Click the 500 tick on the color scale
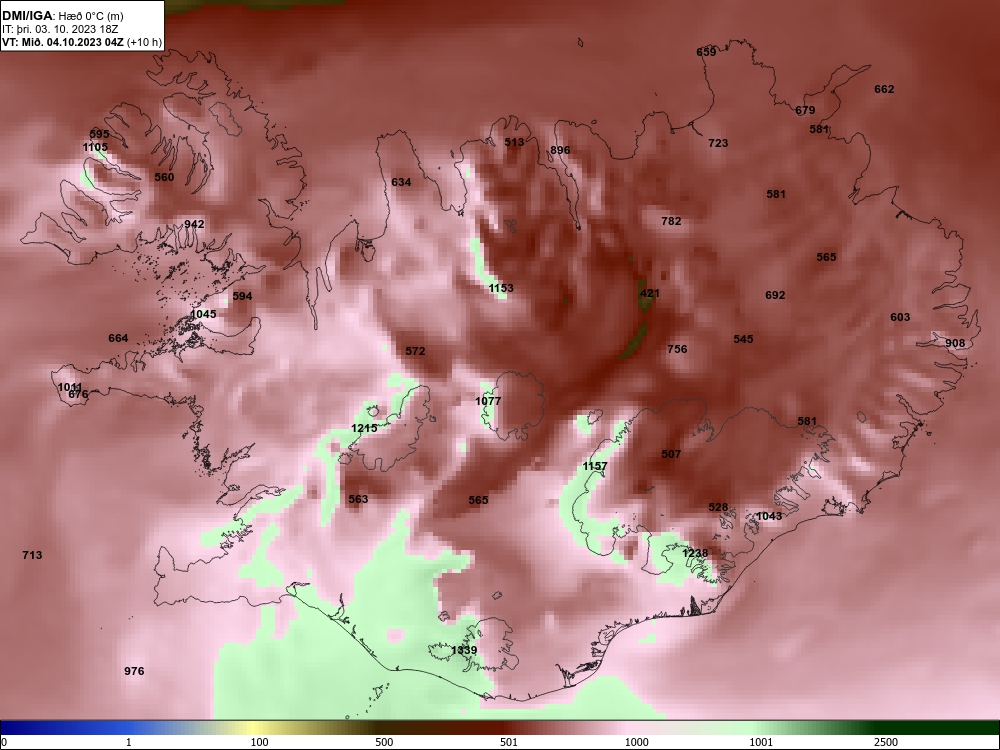Viewport: 1000px width, 750px height. tap(384, 742)
